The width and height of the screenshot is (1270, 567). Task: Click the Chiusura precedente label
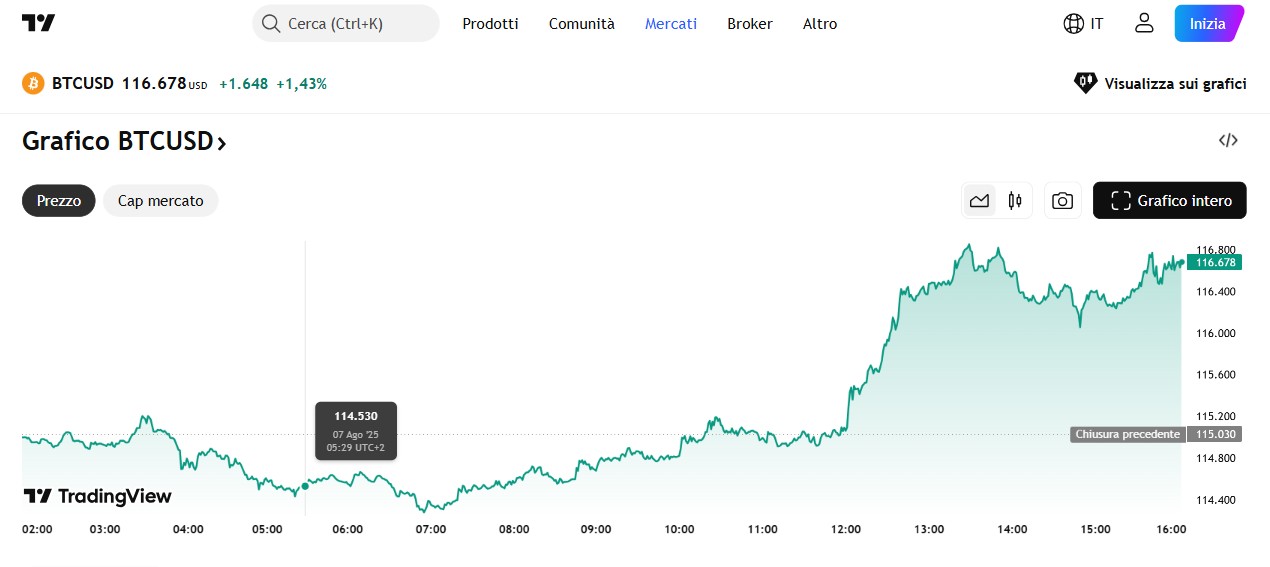(1127, 434)
